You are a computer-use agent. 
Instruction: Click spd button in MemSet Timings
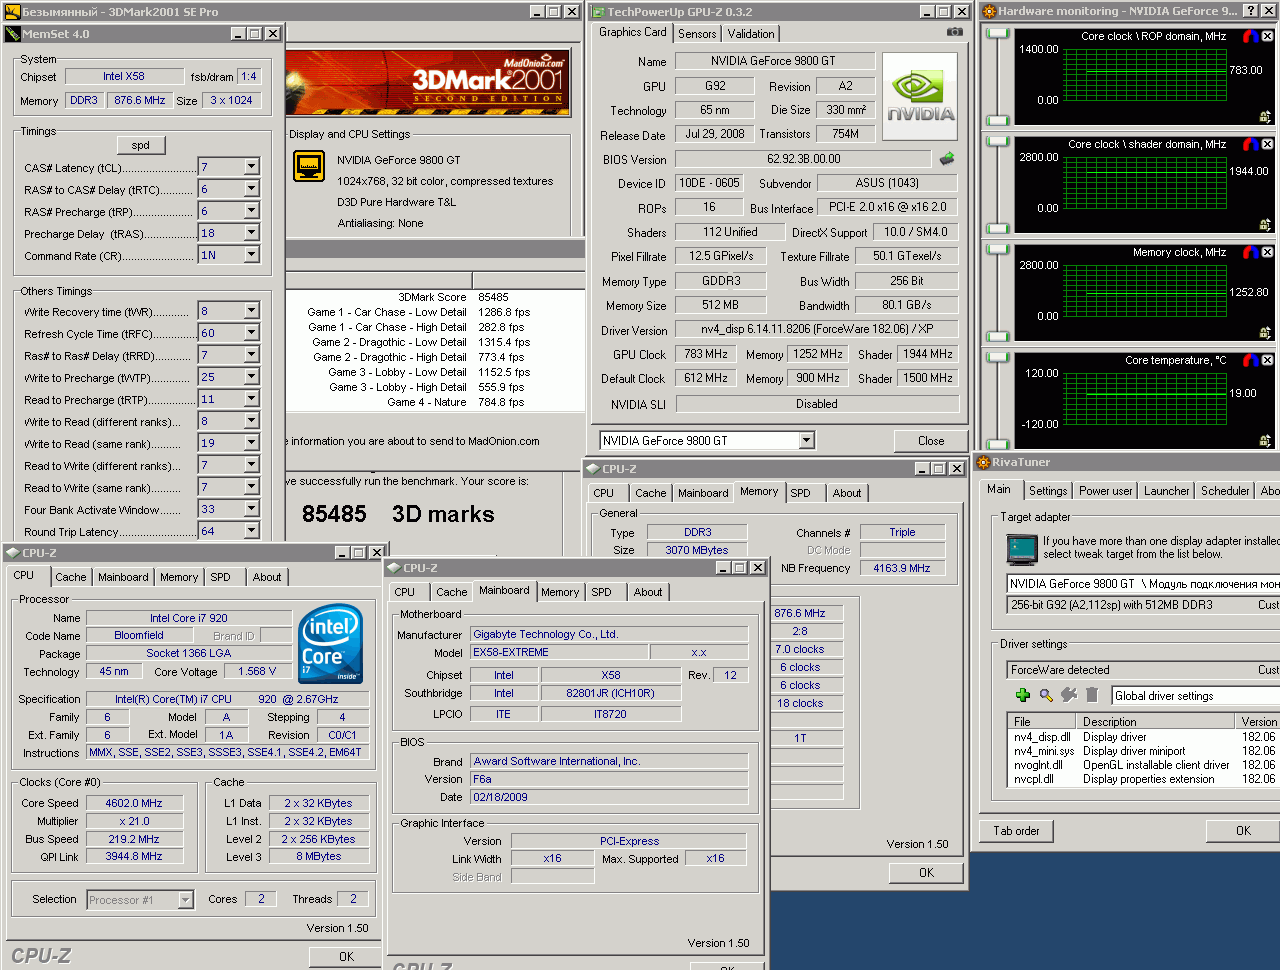(141, 145)
